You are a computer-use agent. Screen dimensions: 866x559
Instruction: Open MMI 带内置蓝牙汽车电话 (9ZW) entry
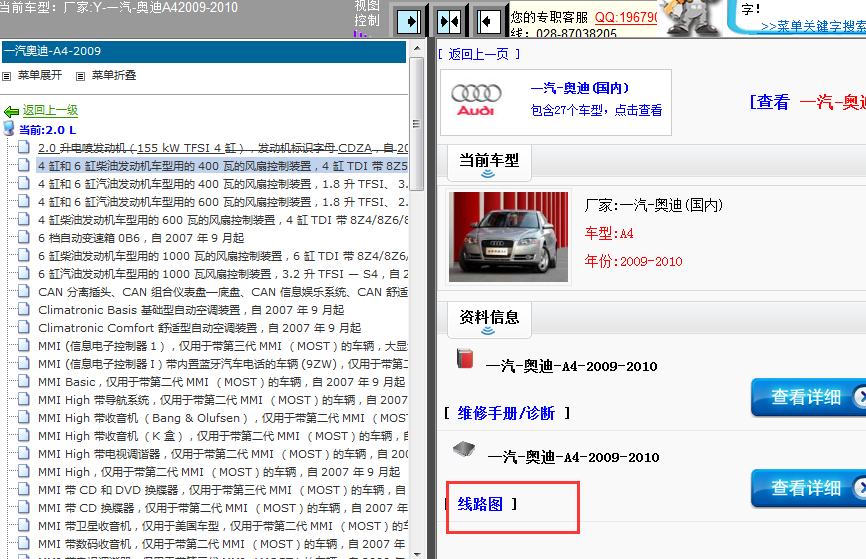pos(223,364)
